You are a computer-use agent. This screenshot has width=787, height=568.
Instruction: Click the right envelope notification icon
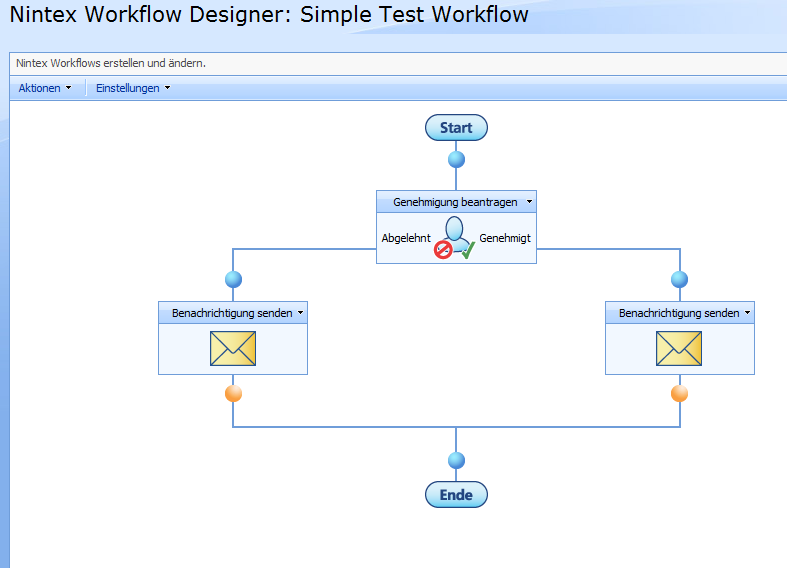tap(679, 348)
